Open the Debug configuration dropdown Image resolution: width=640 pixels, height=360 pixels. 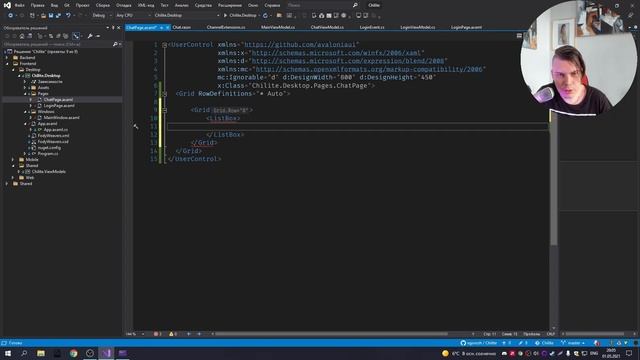click(x=102, y=16)
